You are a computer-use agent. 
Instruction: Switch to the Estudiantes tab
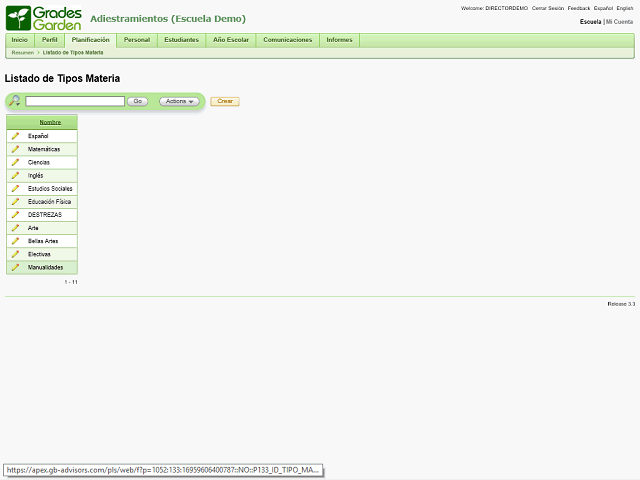(181, 40)
